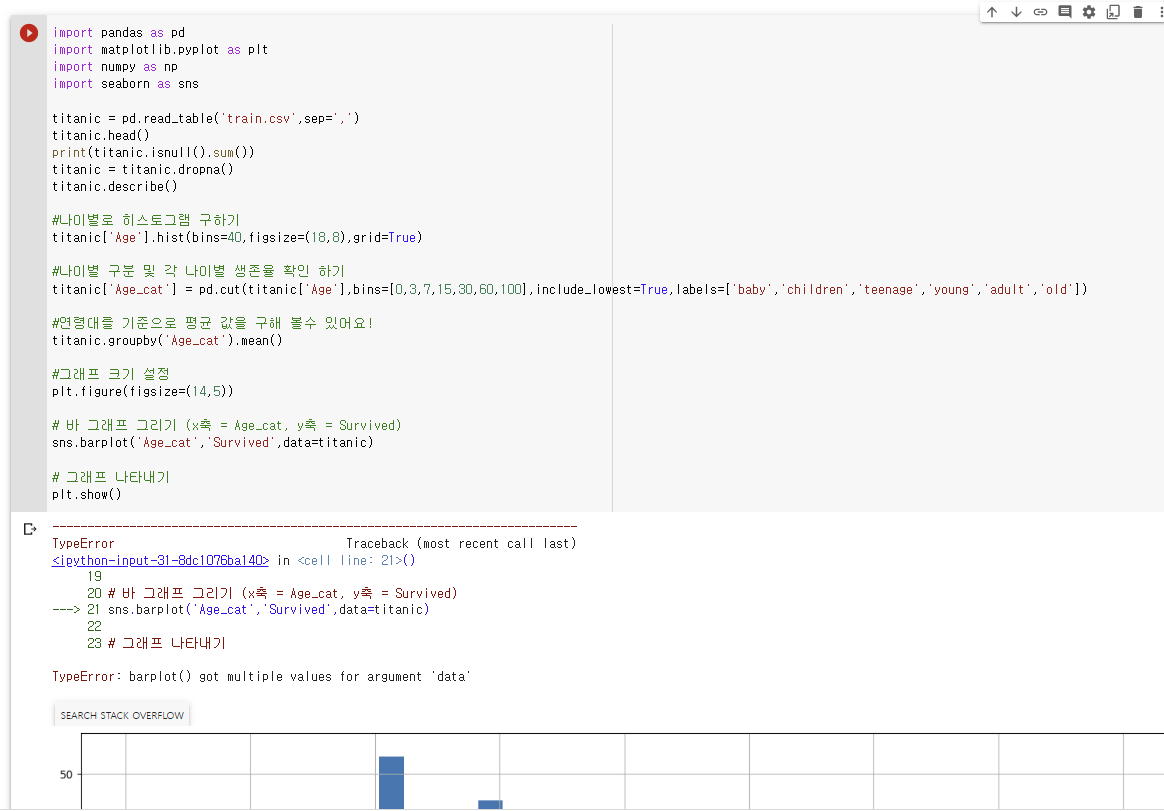Click the 'titanic.describe()' line
The image size is (1164, 811).
115,186
